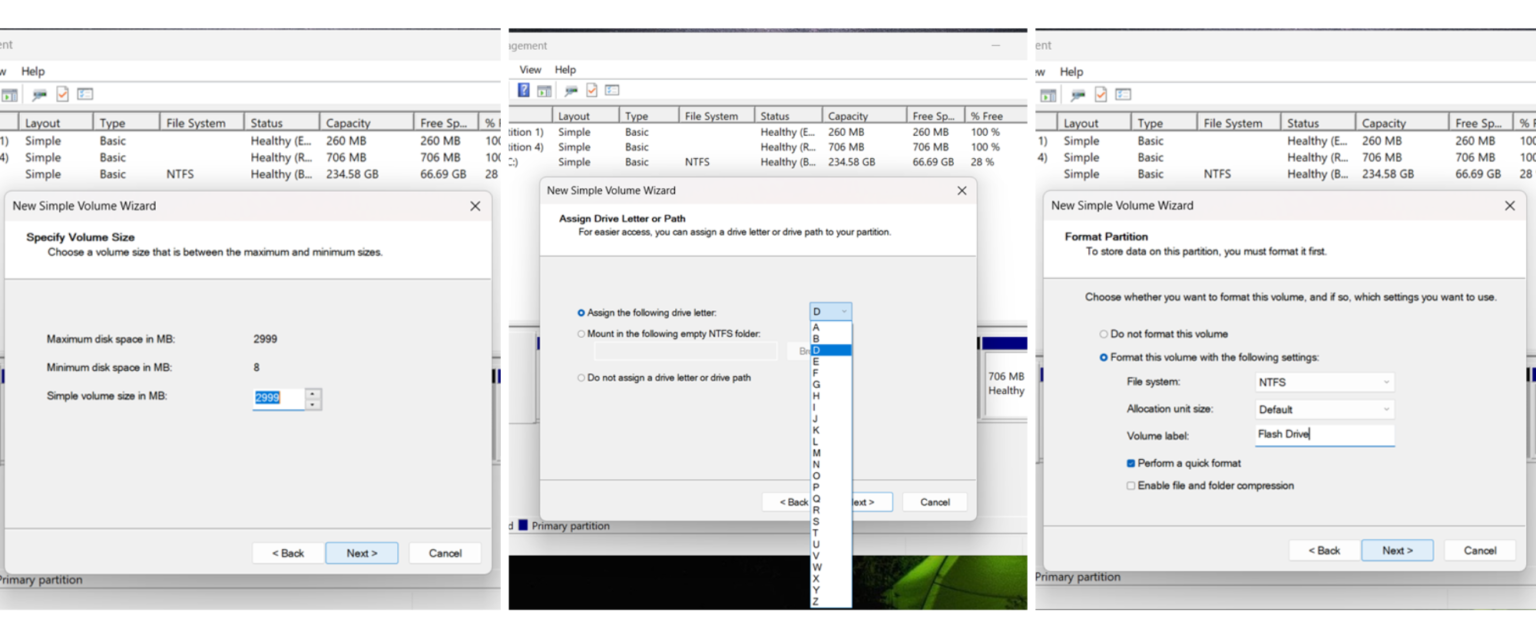The height and width of the screenshot is (635, 1536).
Task: Click Next in the Format Partition wizard
Action: (x=1397, y=549)
